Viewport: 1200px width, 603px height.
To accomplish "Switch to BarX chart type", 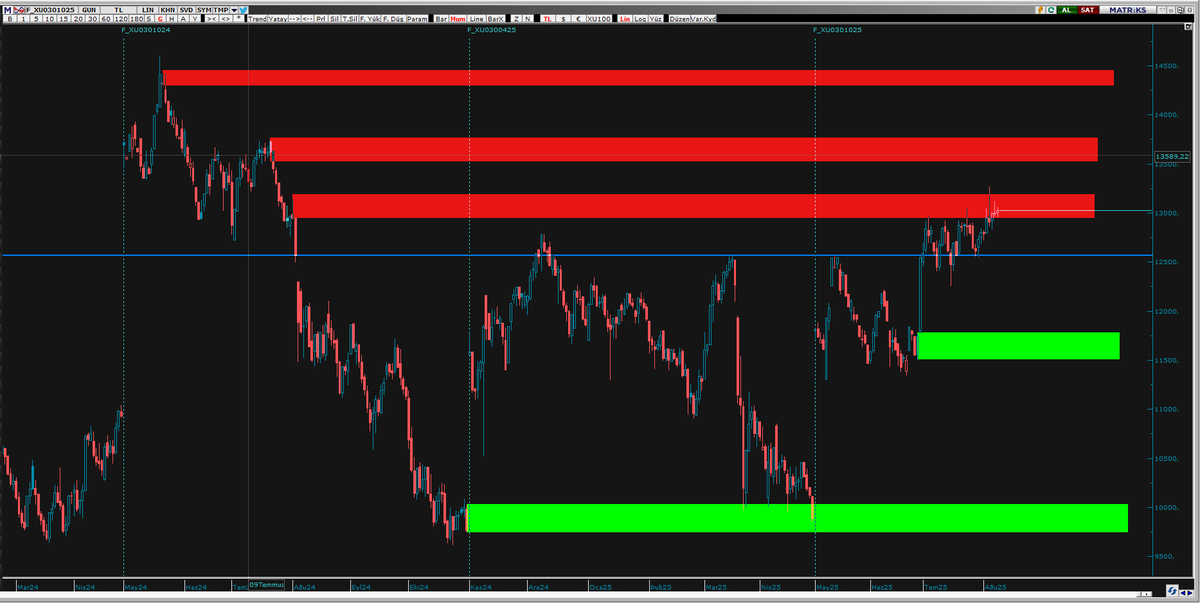I will point(496,19).
